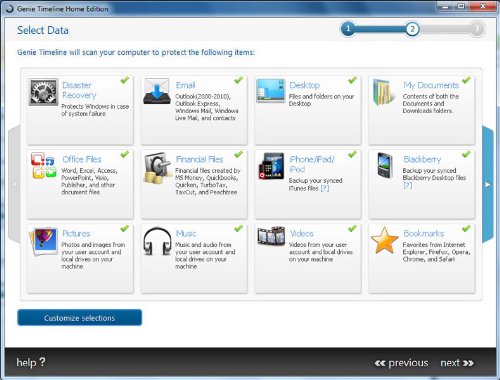This screenshot has height=380, width=500.
Task: Click the Pictures balloon photo icon
Action: point(44,241)
